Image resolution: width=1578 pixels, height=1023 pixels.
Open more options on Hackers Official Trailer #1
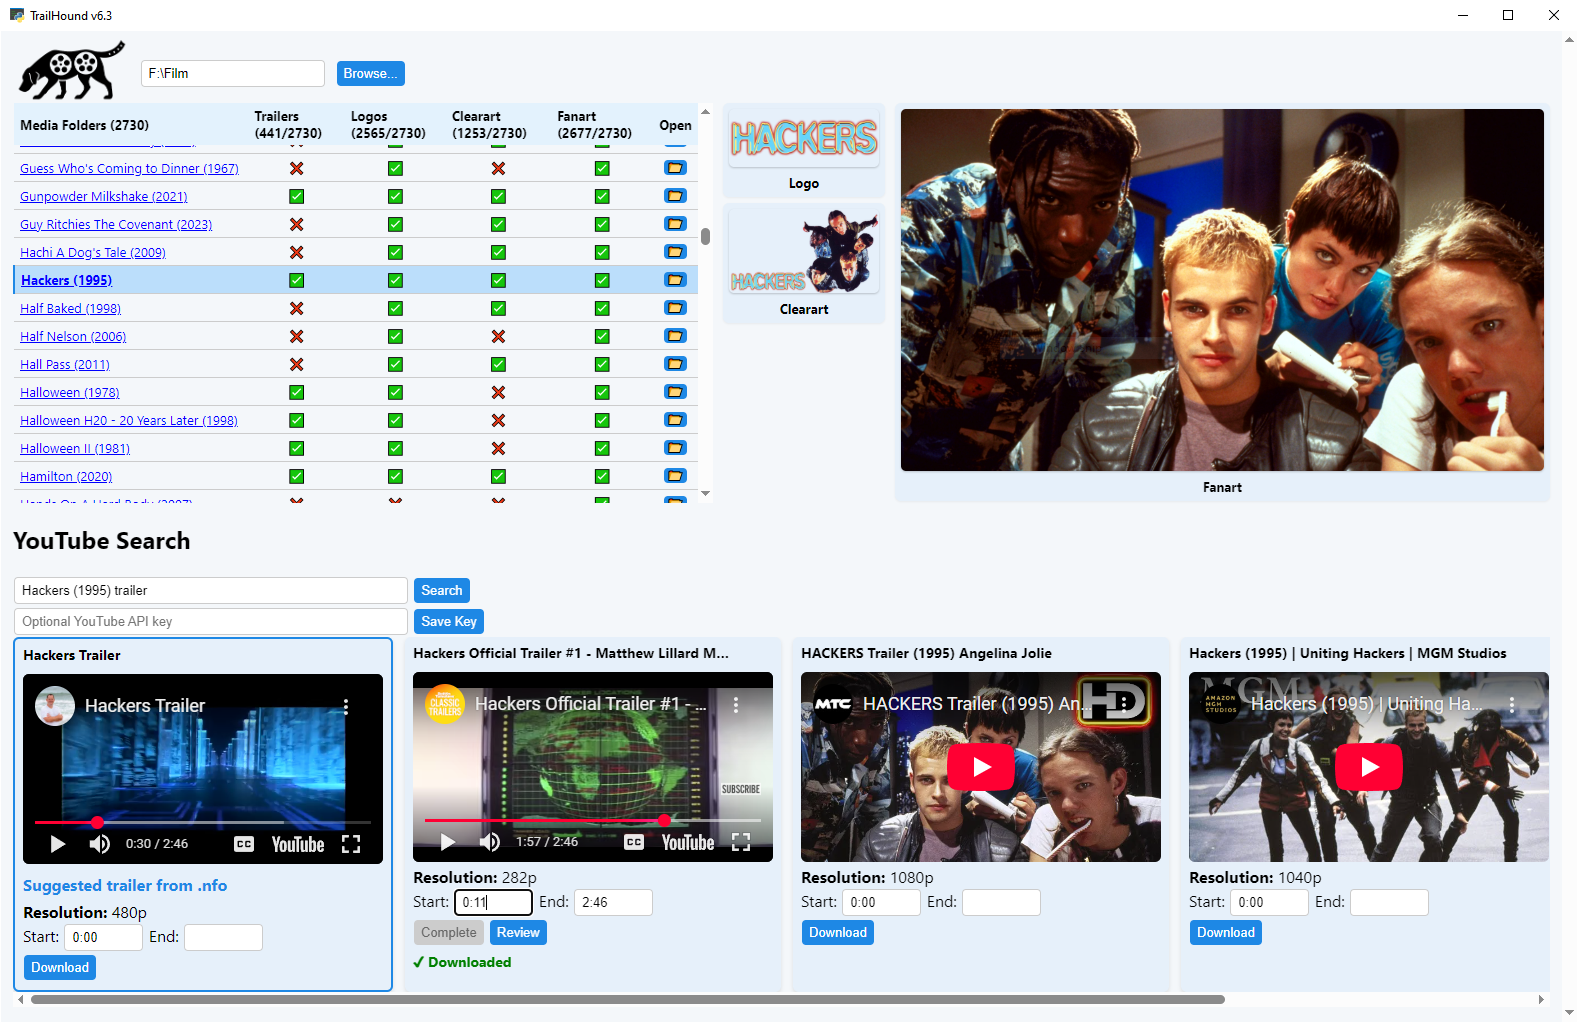[736, 704]
